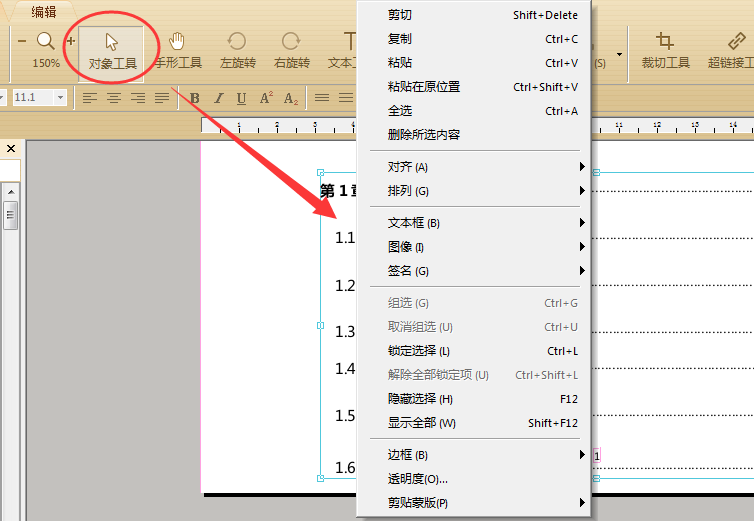Viewport: 754px width, 521px height.
Task: Click 删除所选内容 in the context menu
Action: point(424,135)
